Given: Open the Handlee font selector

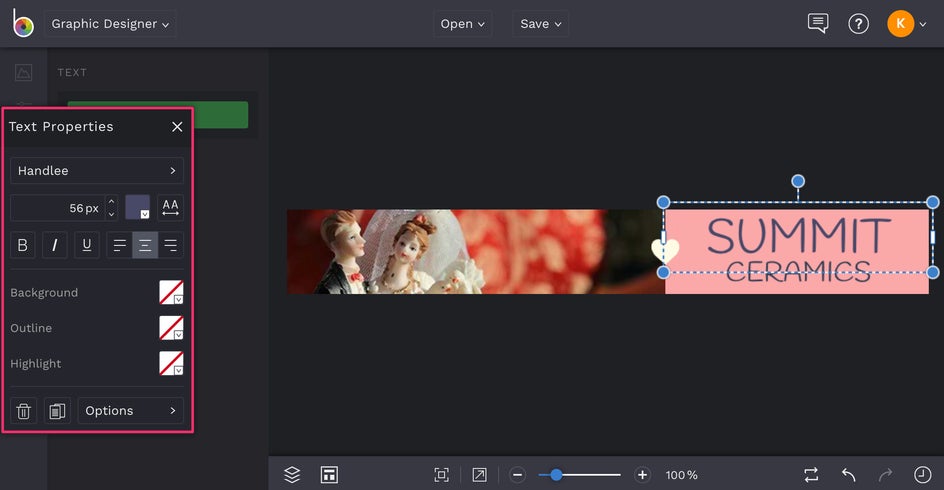Looking at the screenshot, I should (97, 171).
